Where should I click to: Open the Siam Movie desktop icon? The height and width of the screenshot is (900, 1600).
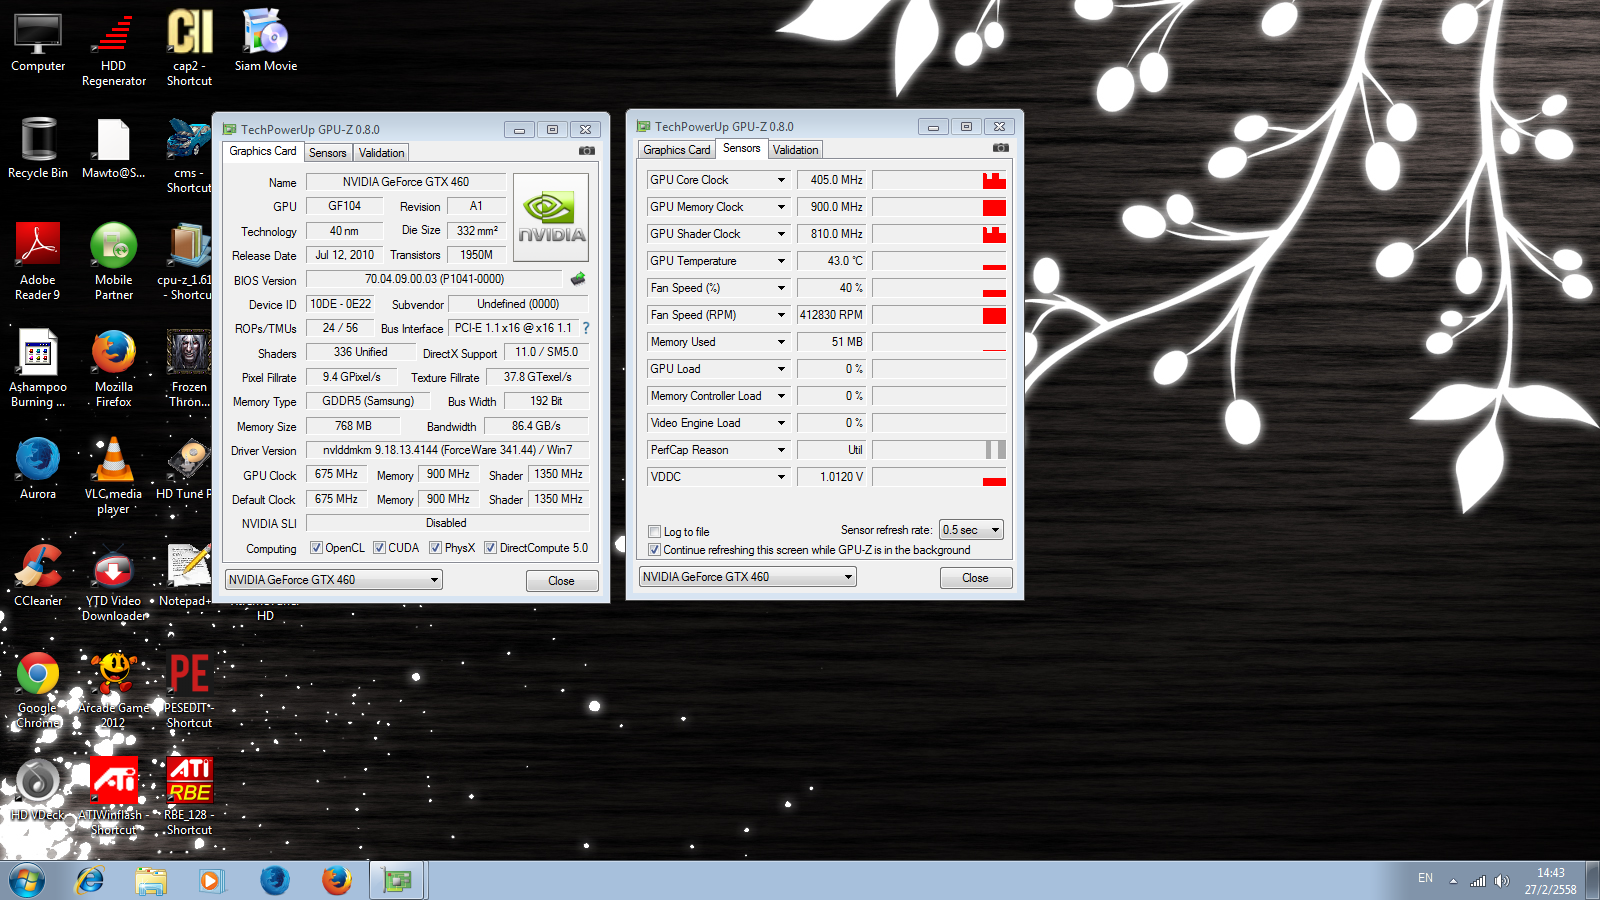pyautogui.click(x=266, y=40)
